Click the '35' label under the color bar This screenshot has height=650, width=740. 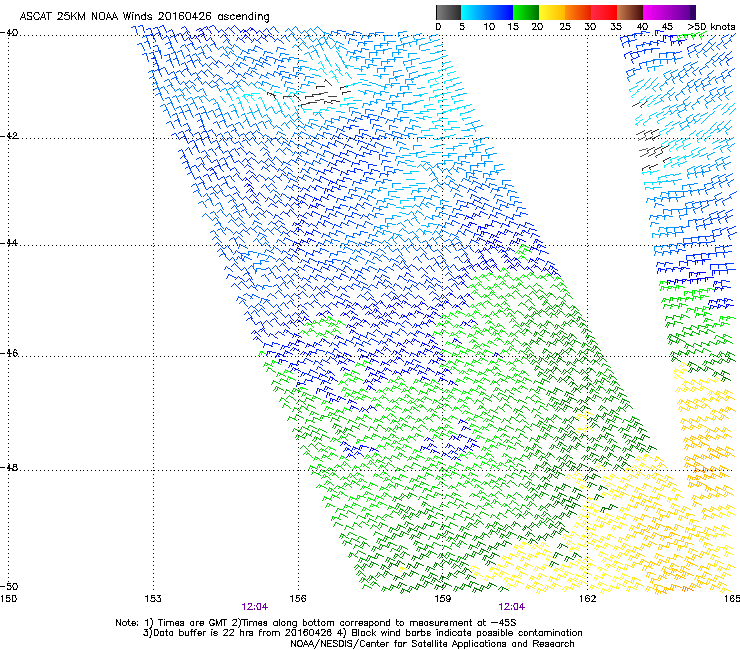point(616,27)
